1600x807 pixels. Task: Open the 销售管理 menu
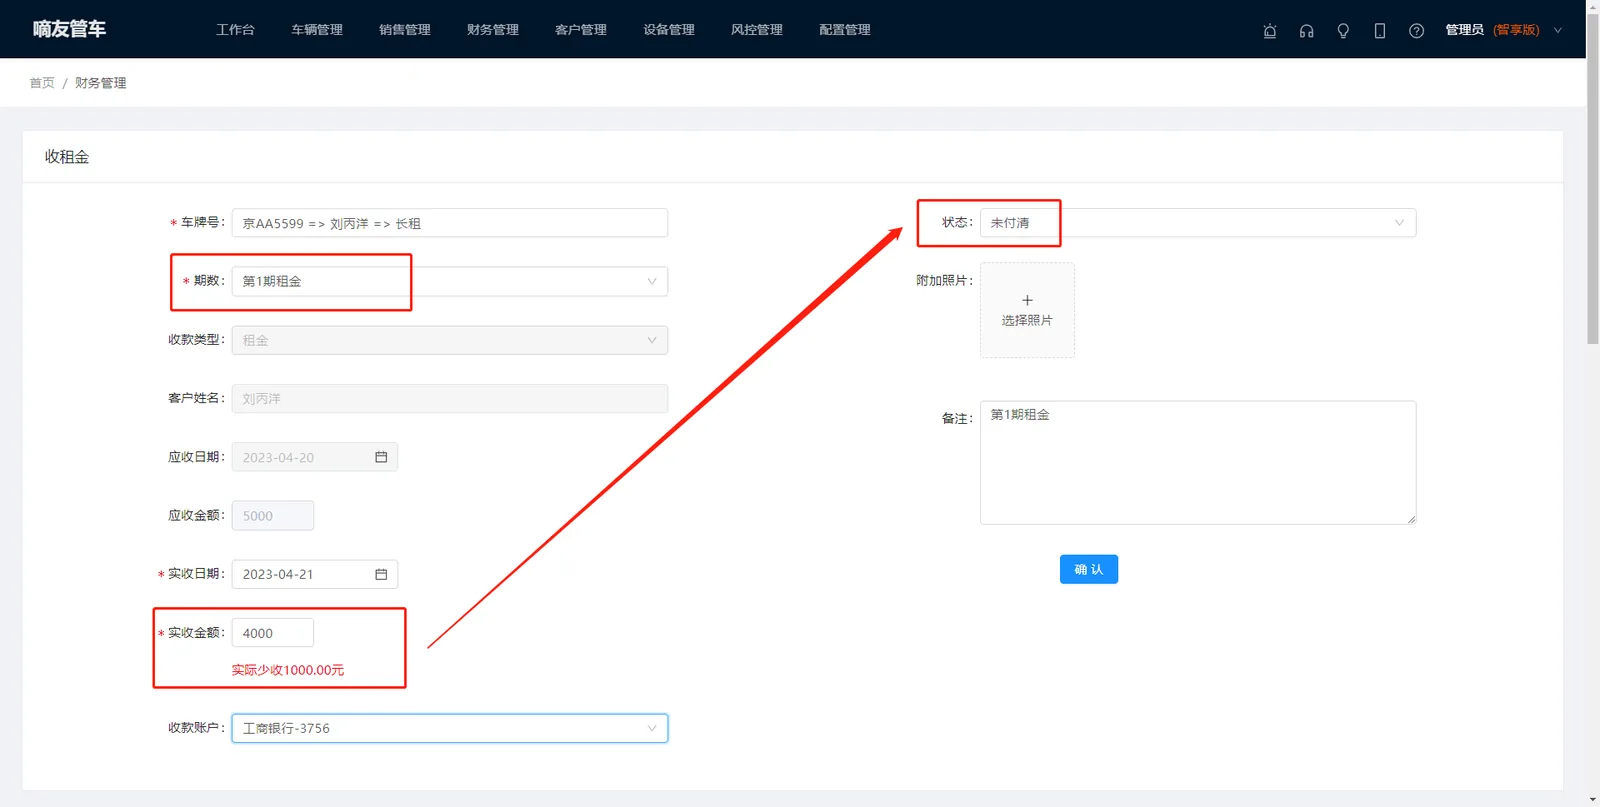click(405, 30)
